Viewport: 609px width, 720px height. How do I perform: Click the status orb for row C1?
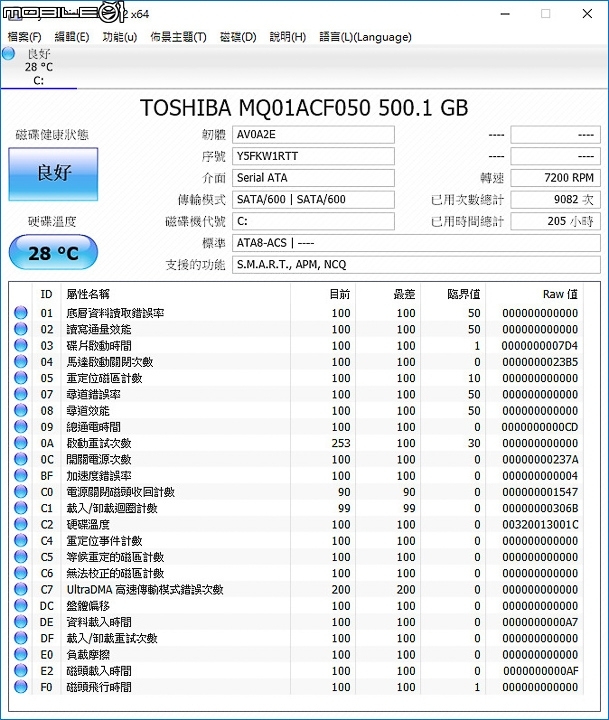[x=21, y=508]
